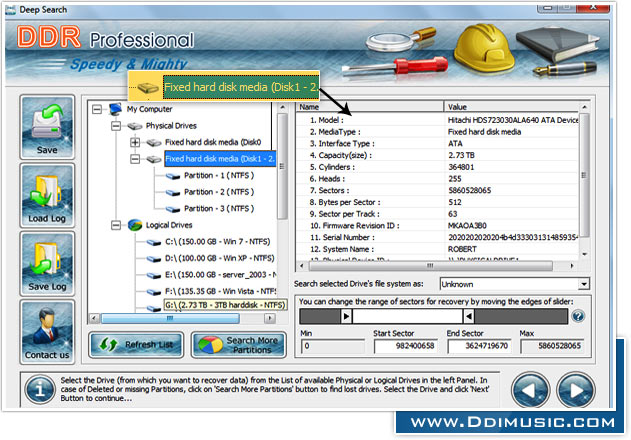Go back with left arrow button

(x=530, y=390)
